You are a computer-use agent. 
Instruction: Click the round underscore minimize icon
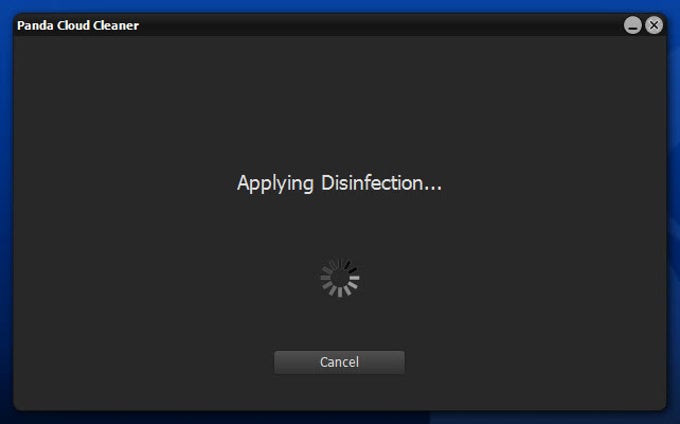(x=633, y=25)
